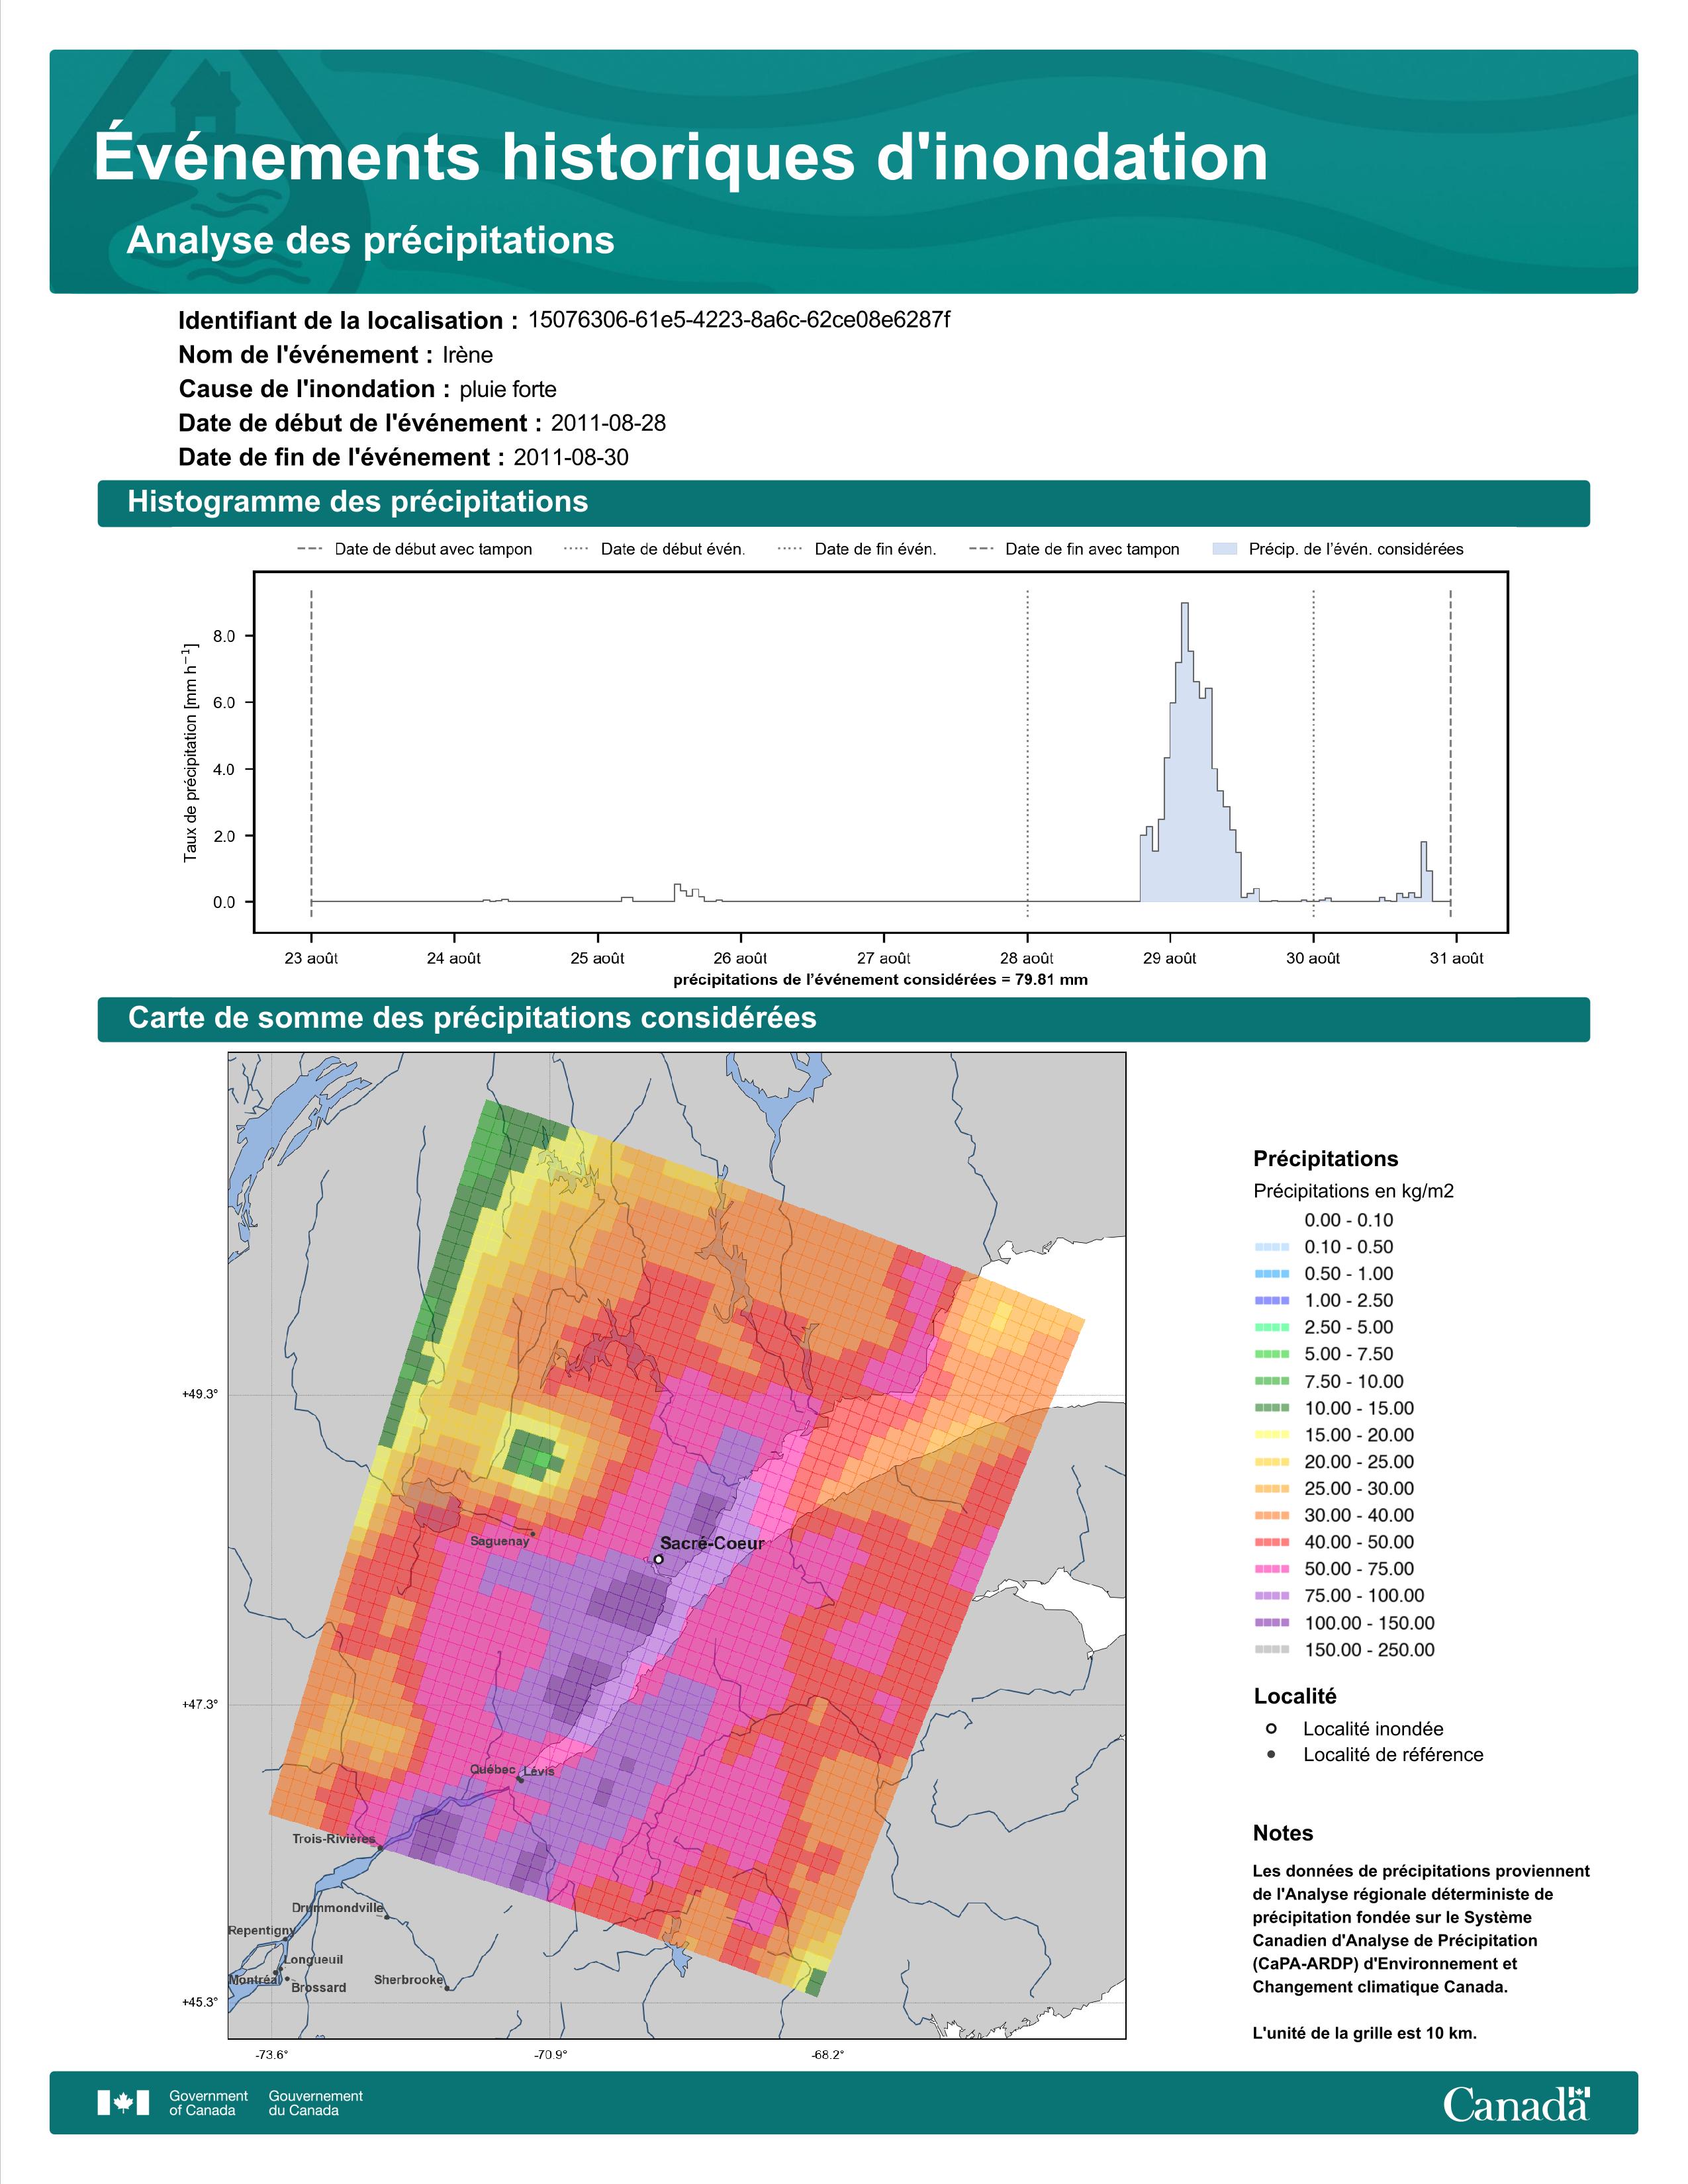1688x2184 pixels.
Task: Click the Date de fin évén. legend entry
Action: click(857, 549)
